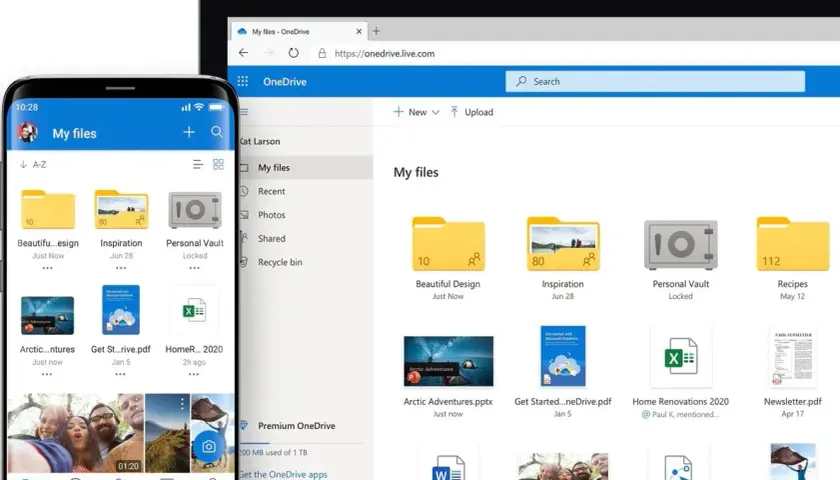Open the Inspiration folder on phone
Image resolution: width=840 pixels, height=480 pixels.
(x=121, y=209)
